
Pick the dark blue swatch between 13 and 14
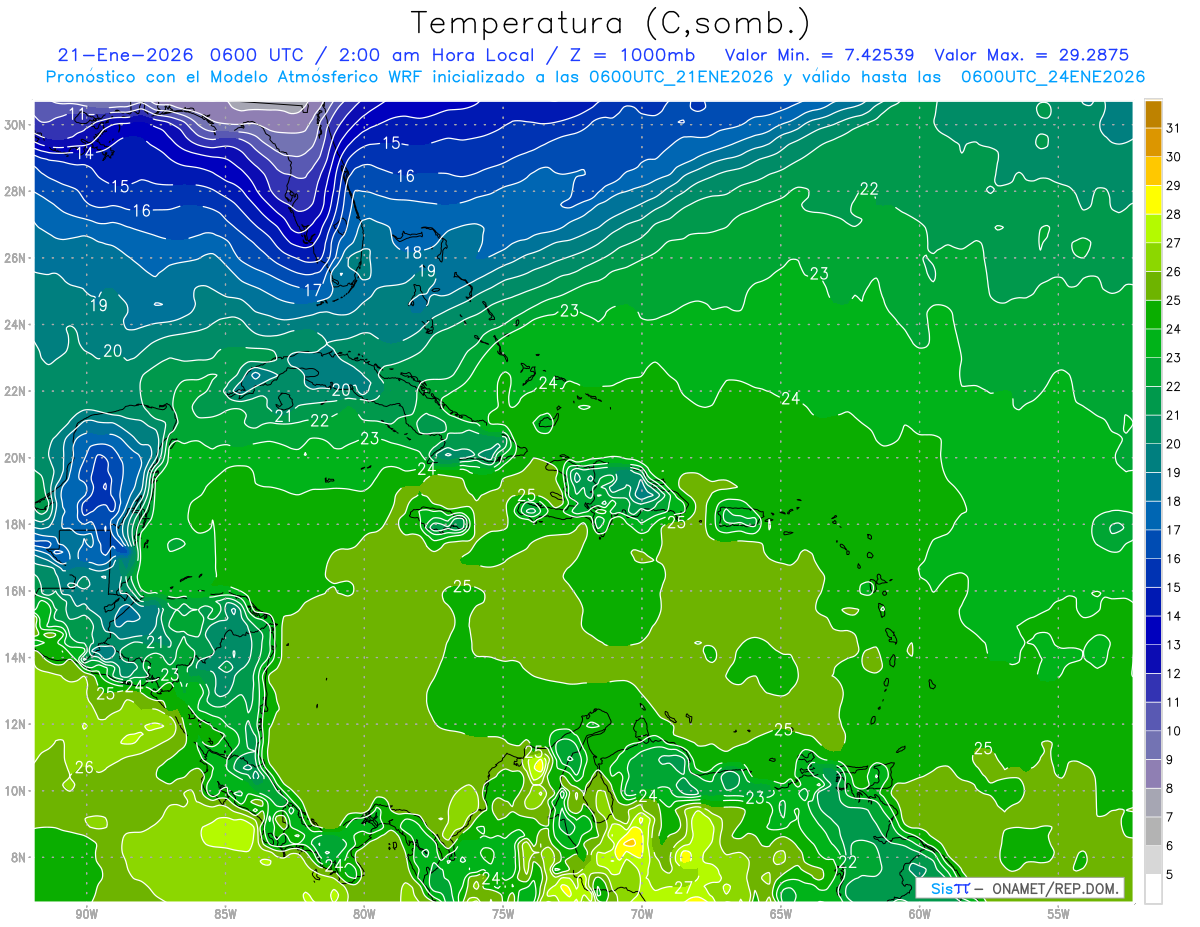[1153, 630]
